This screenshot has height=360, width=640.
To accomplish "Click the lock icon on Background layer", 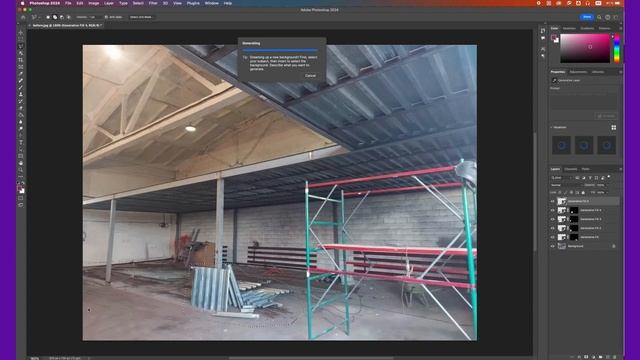I will click(x=613, y=246).
